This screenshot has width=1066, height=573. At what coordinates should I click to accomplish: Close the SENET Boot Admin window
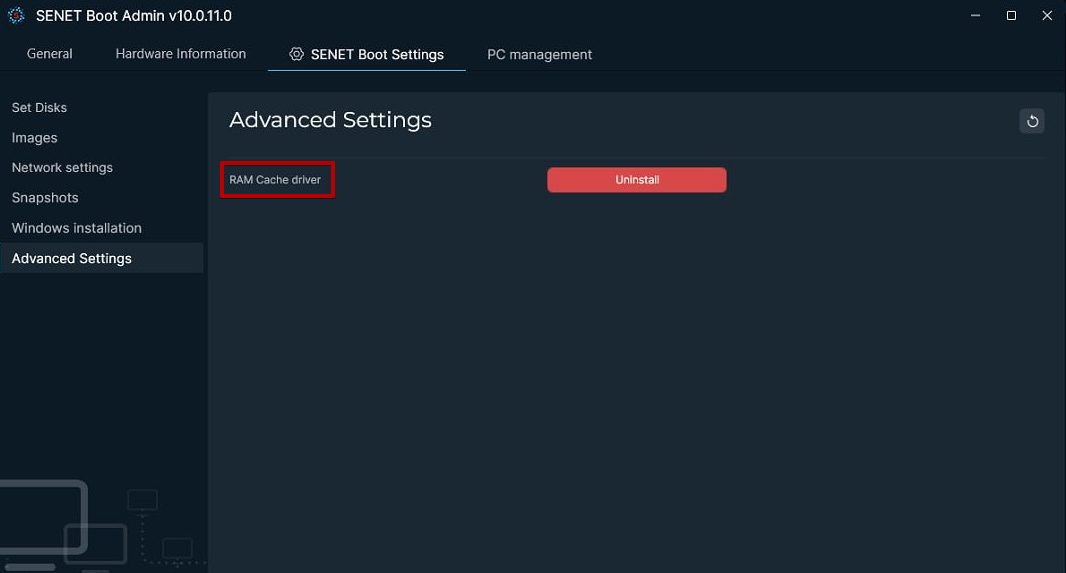[x=1047, y=16]
